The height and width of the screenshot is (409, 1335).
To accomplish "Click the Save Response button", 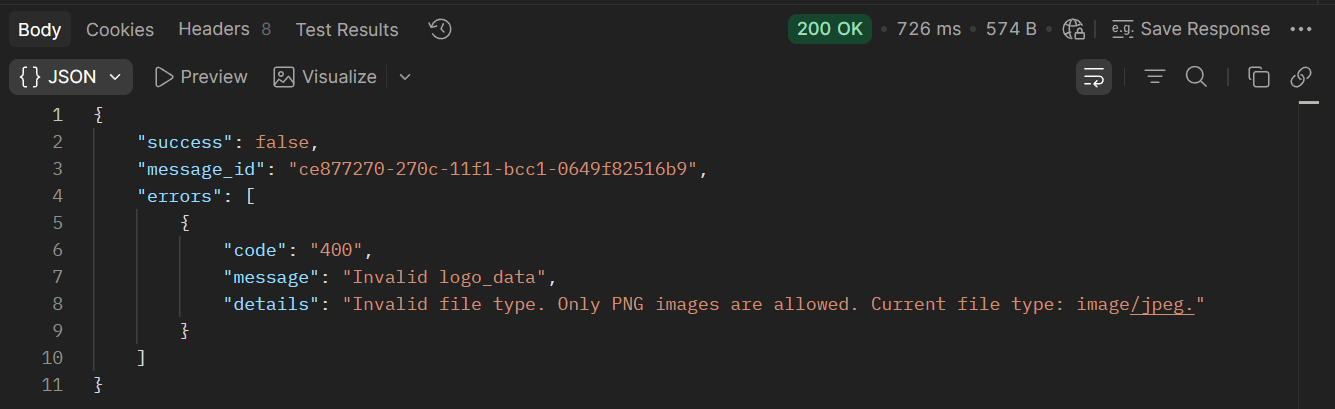I will coord(1191,30).
